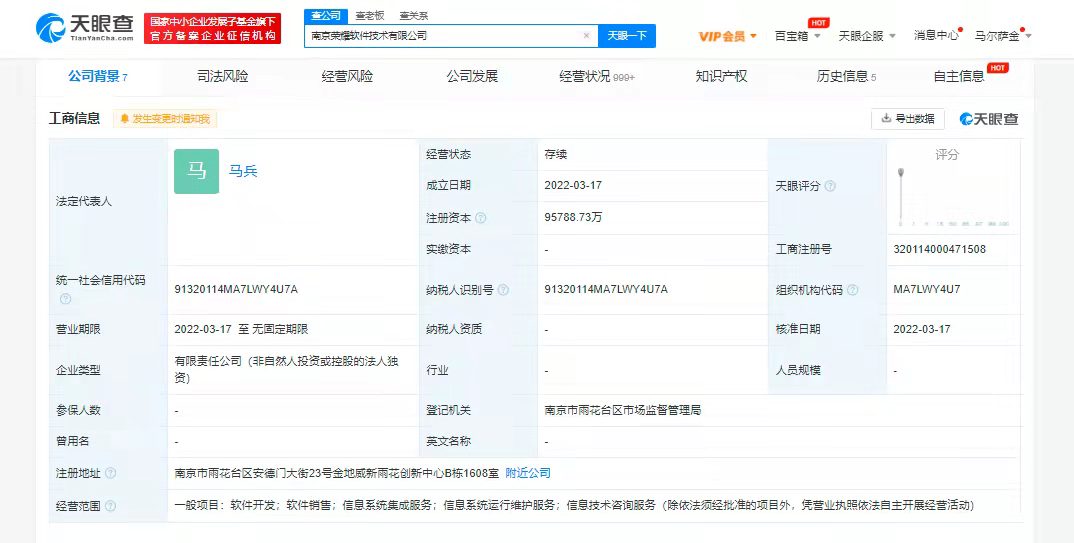This screenshot has height=543, width=1074.
Task: Open the 消息中心 message center
Action: tap(936, 36)
